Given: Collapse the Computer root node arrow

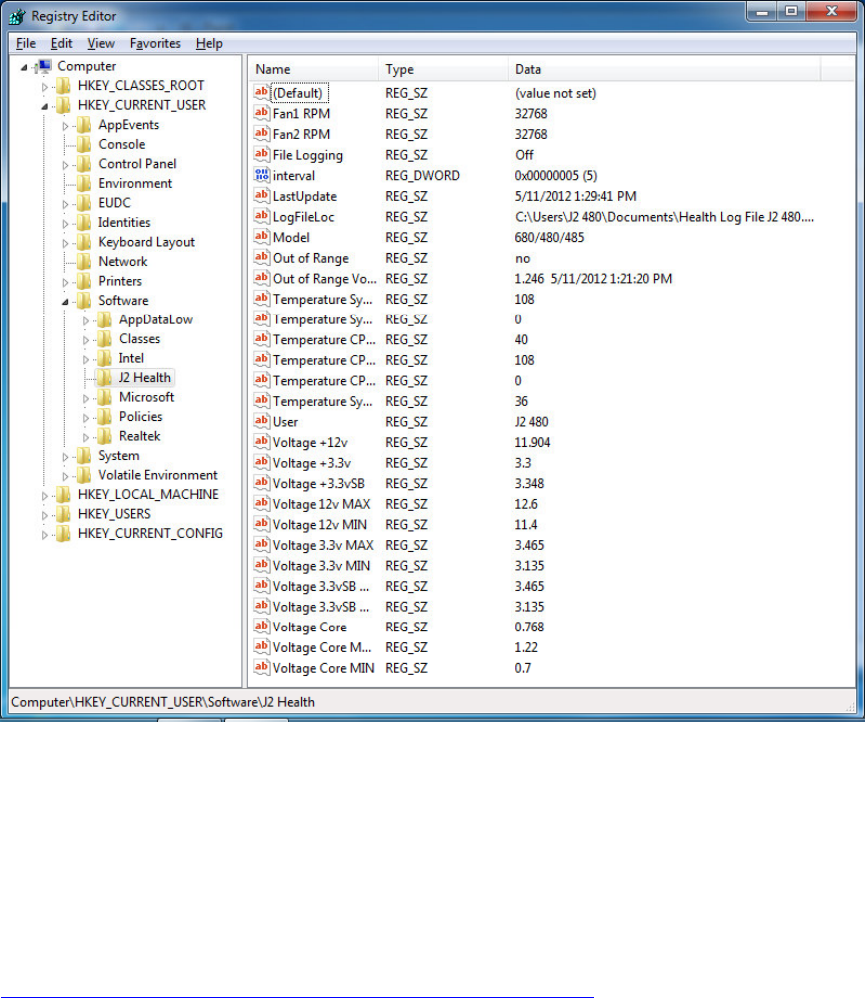Looking at the screenshot, I should click(24, 67).
